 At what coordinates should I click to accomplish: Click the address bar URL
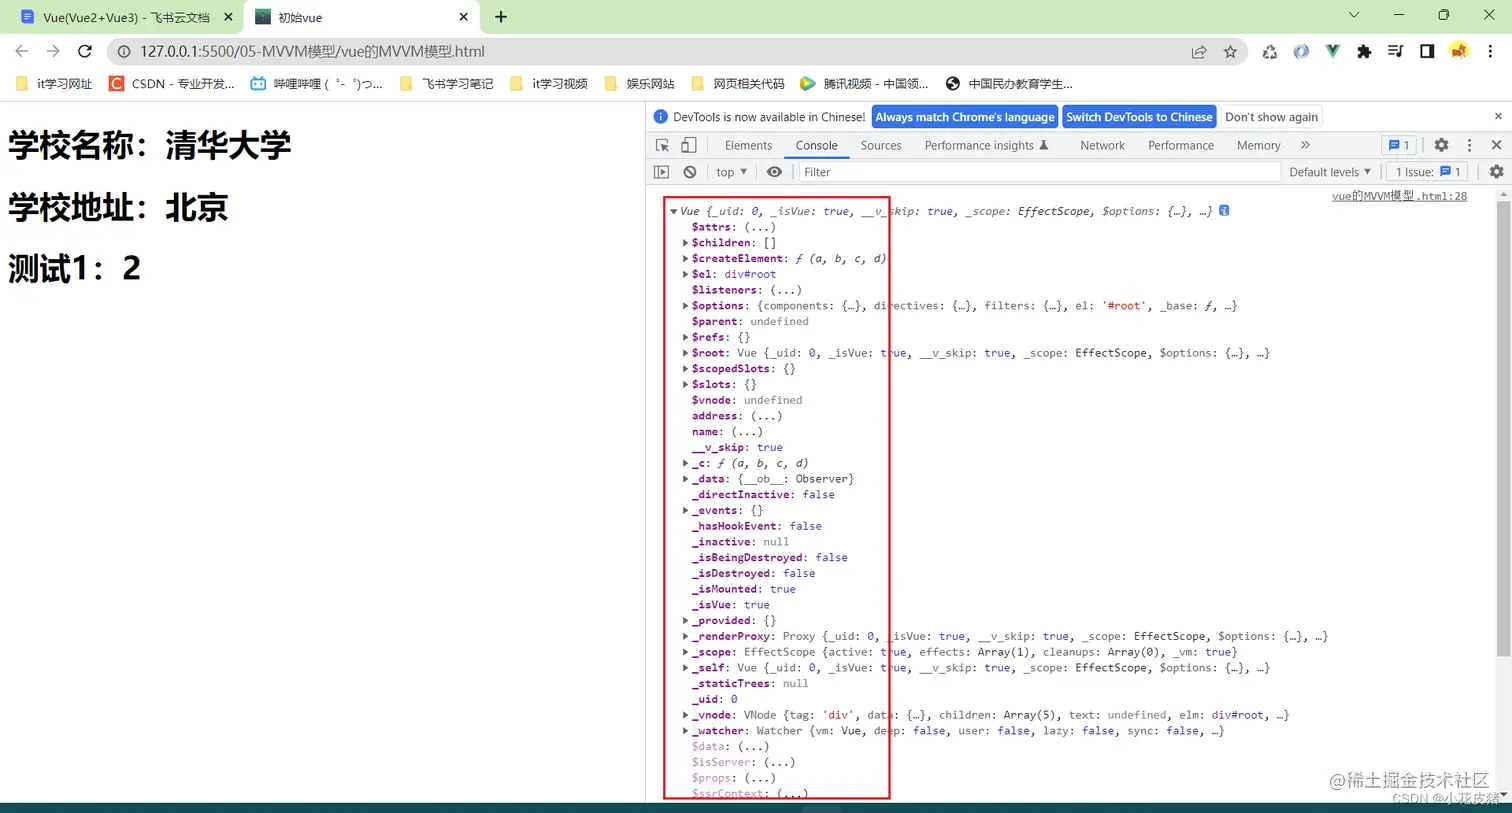[x=312, y=51]
